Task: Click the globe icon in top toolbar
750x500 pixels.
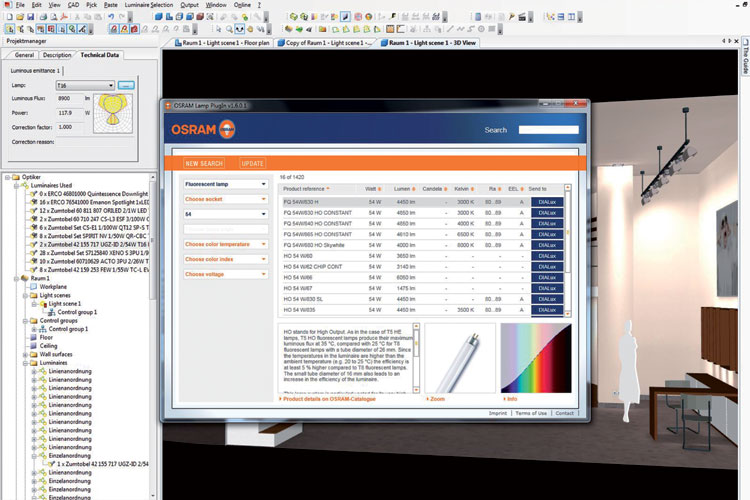Action: click(368, 17)
